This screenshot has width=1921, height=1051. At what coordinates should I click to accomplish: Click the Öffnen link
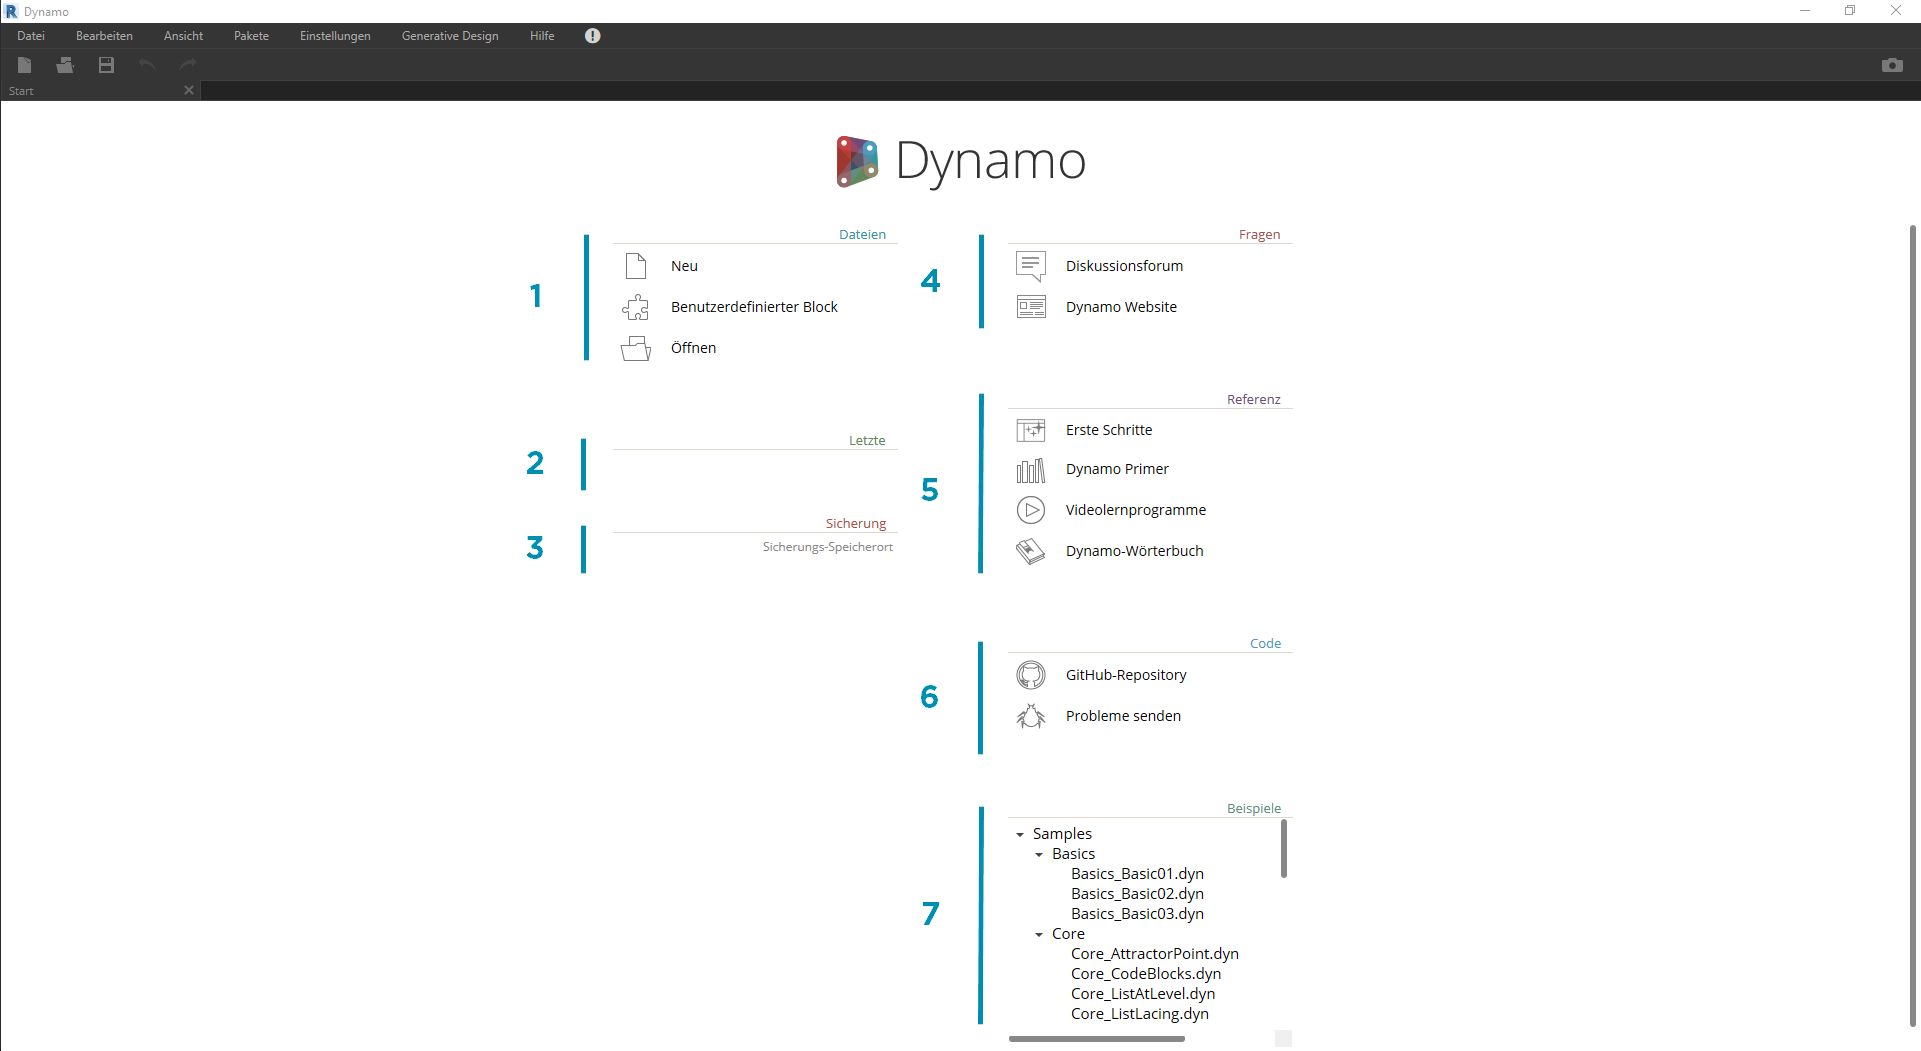coord(693,348)
